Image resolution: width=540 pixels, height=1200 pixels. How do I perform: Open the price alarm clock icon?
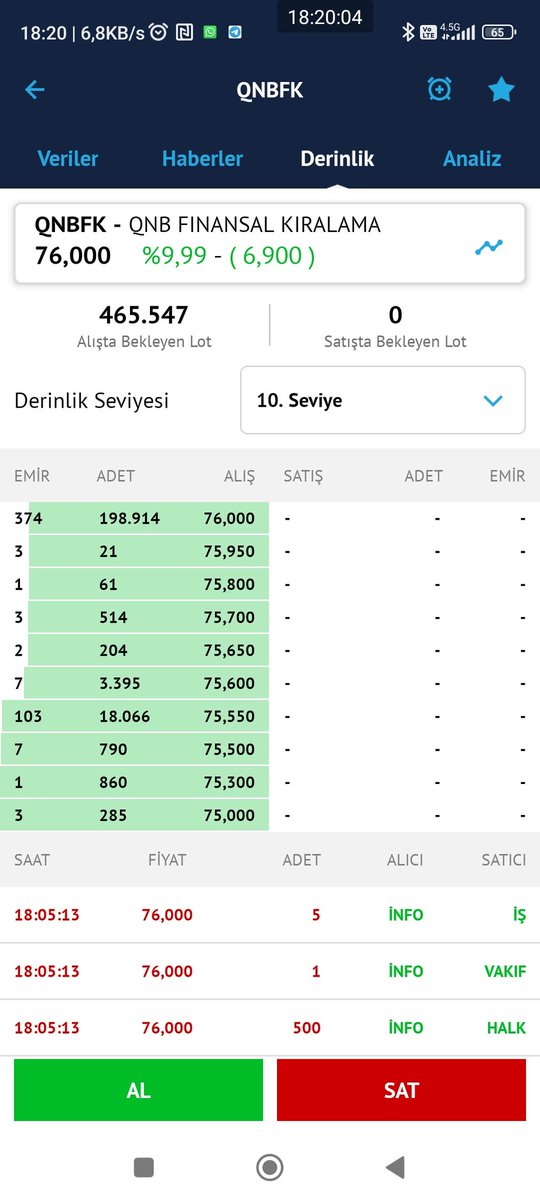[438, 90]
